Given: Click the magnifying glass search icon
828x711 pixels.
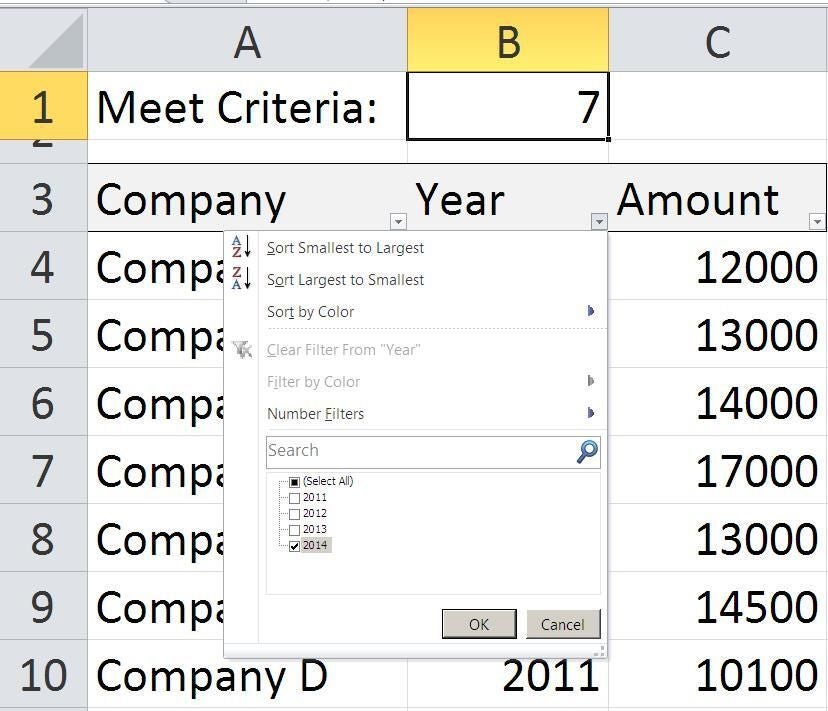Looking at the screenshot, I should pyautogui.click(x=588, y=452).
